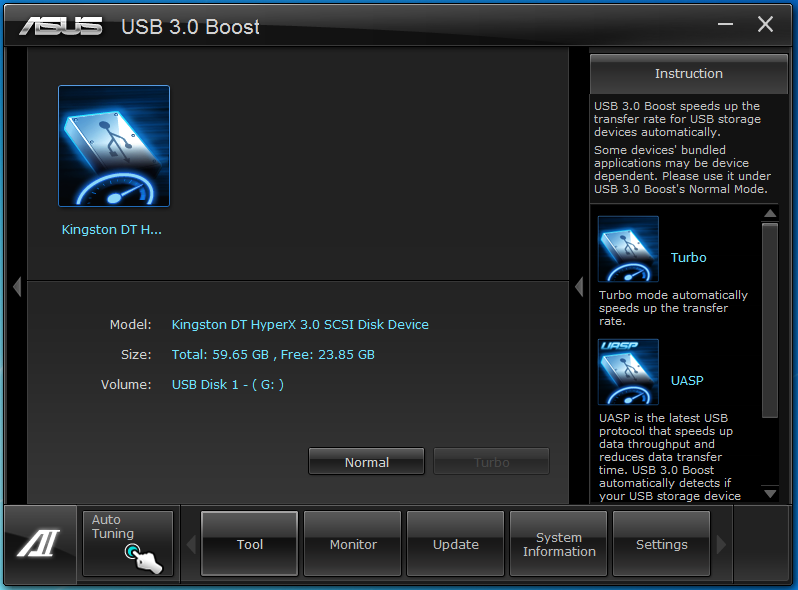Click the size value 'Total: 59.65 GB , Free: 23.85 GB'
Image resolution: width=798 pixels, height=590 pixels.
[x=273, y=354]
